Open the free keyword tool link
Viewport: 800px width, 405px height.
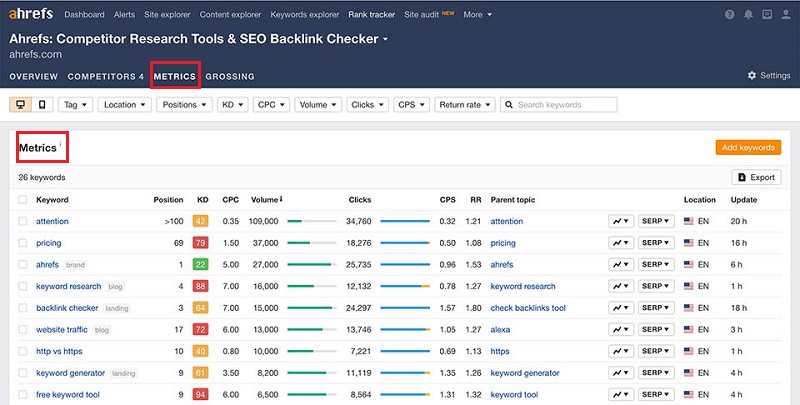click(68, 395)
